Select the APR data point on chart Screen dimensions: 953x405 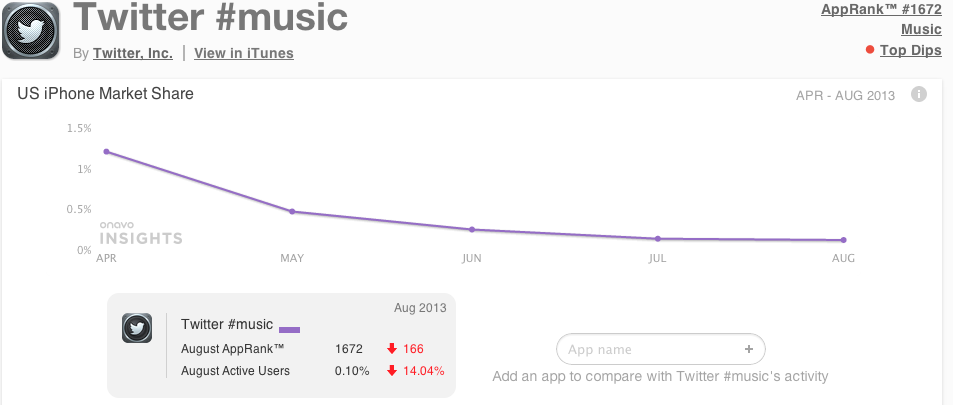pyautogui.click(x=106, y=151)
